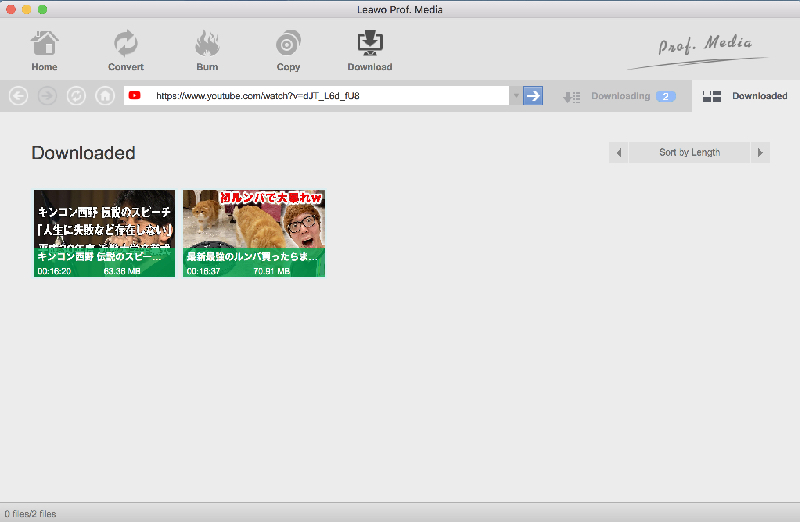Screen dimensions: 800x522
Task: Click the 00:18:37 duration text
Action: tap(203, 271)
